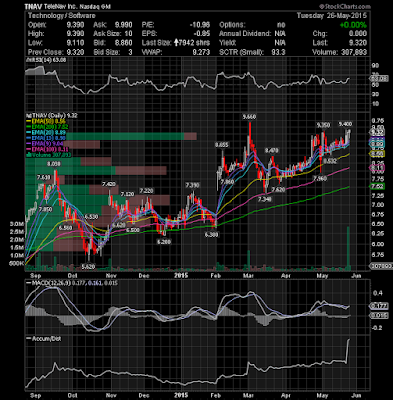The image size is (393, 400).
Task: Click the RSI(14) indicator label
Action: coord(46,60)
